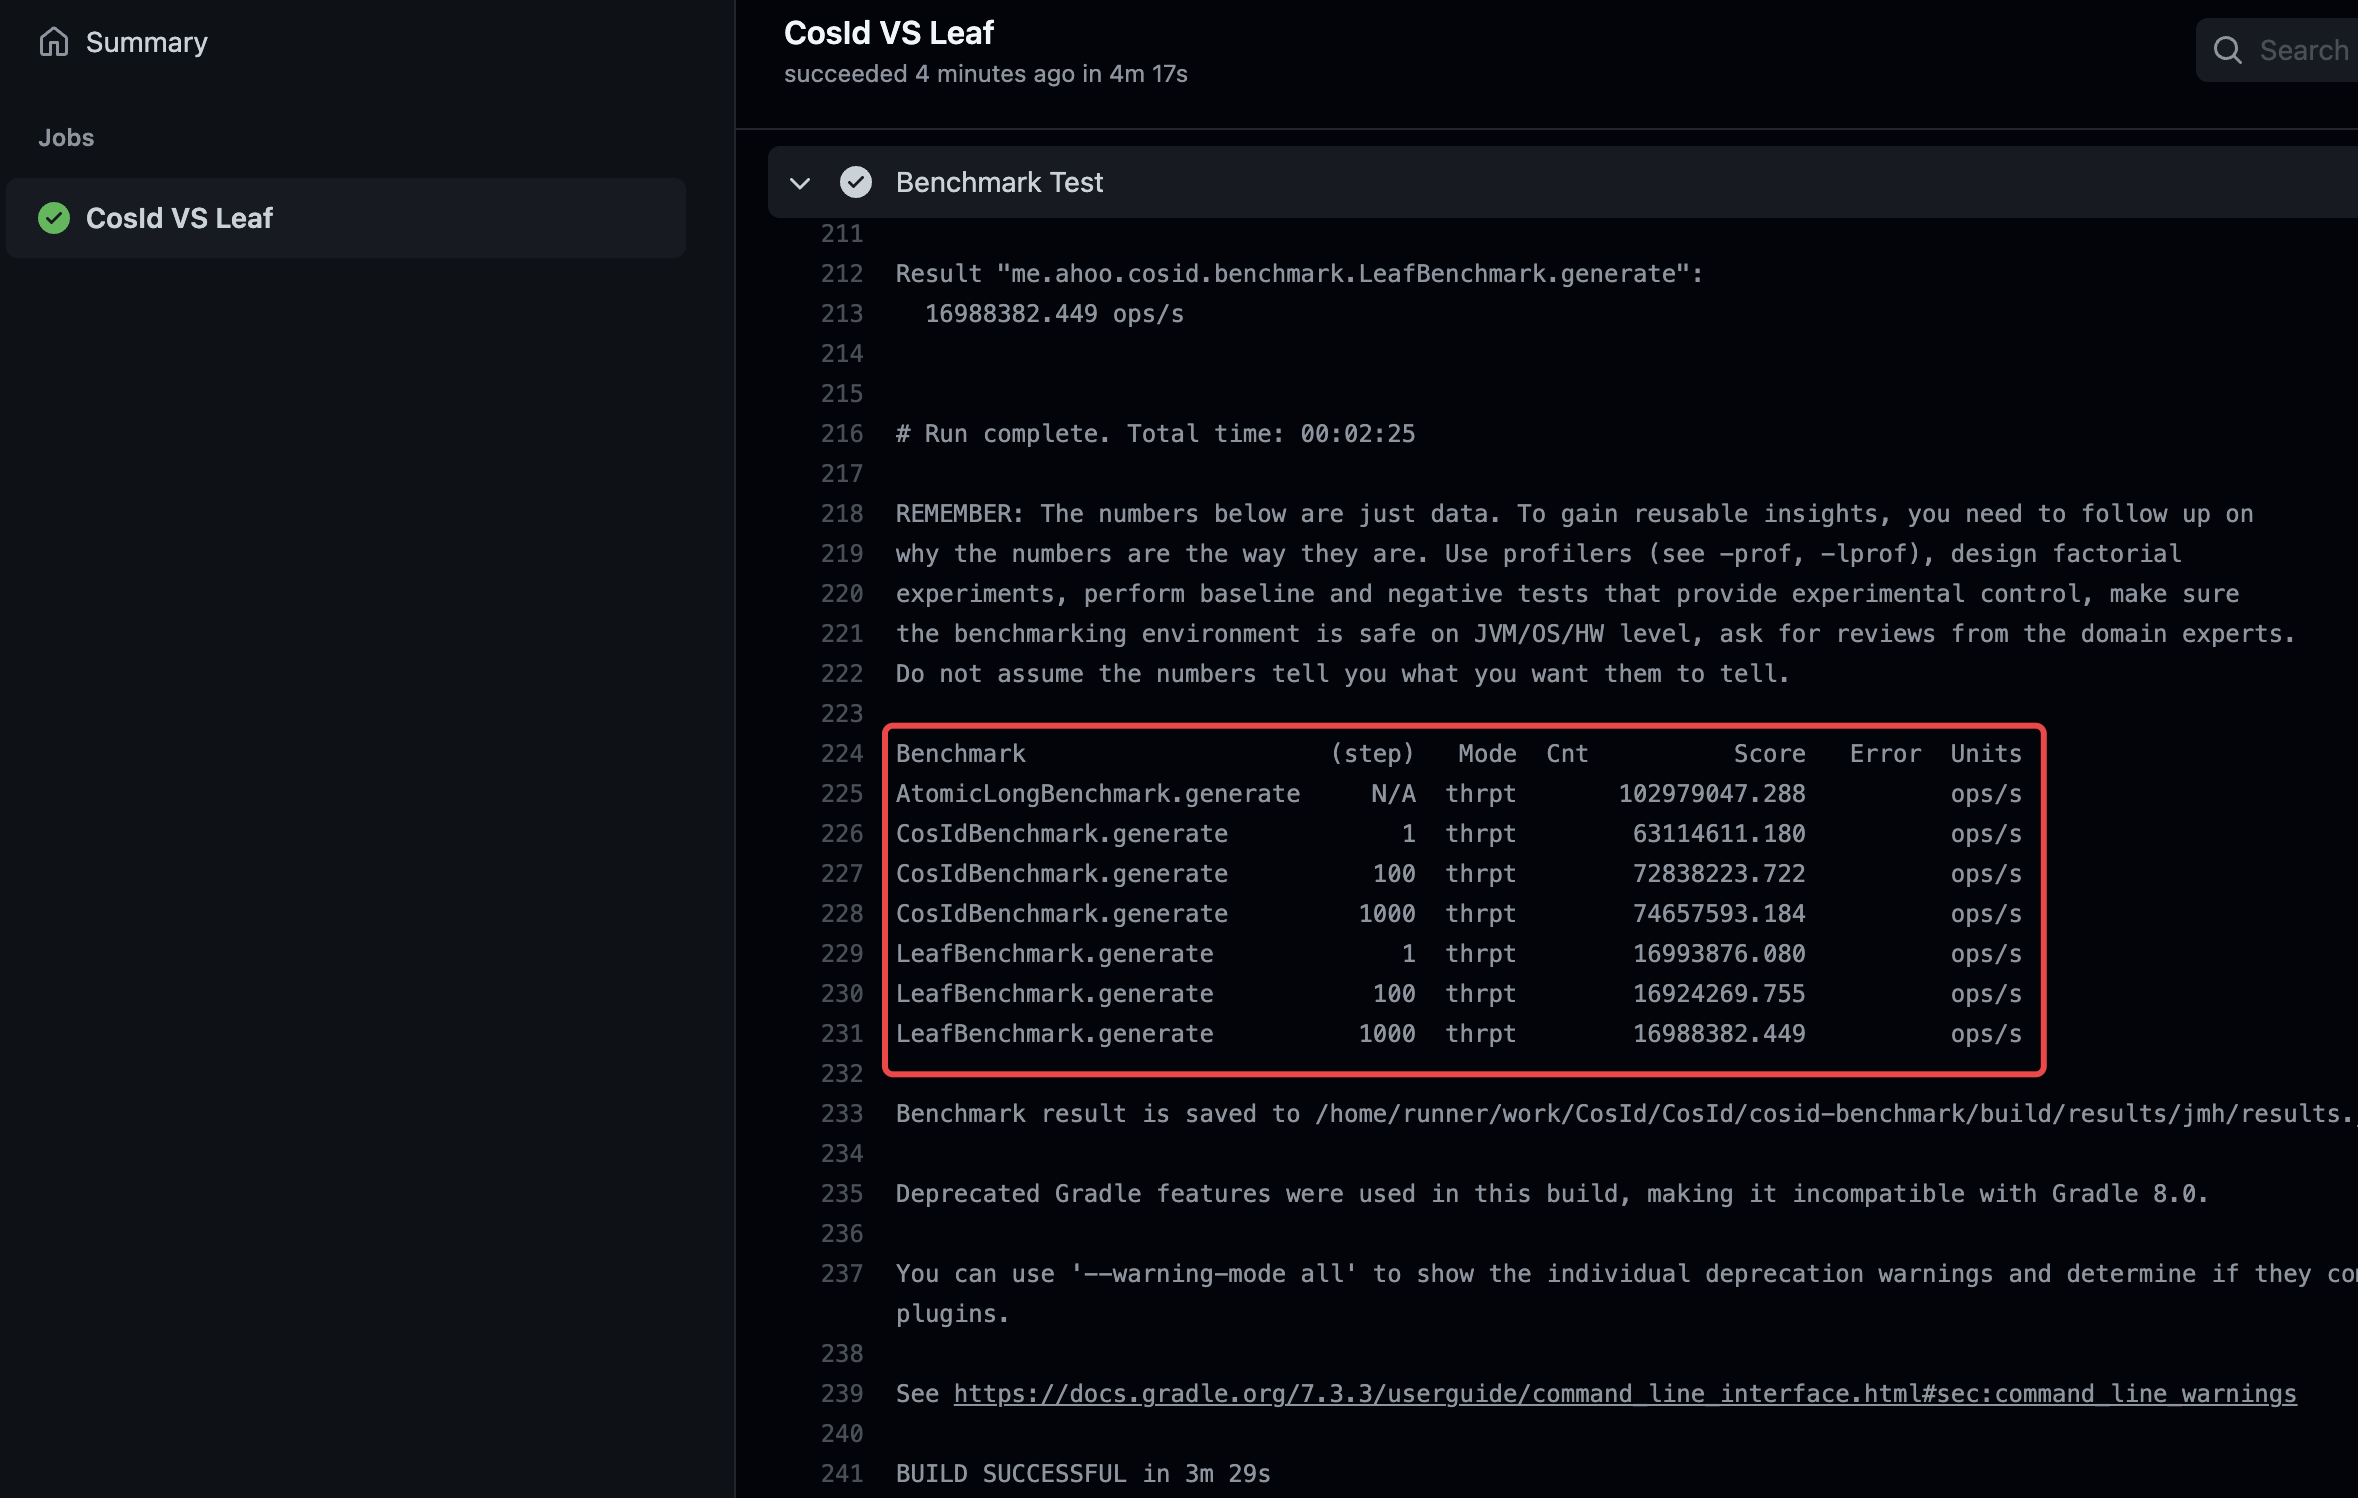The width and height of the screenshot is (2358, 1498).
Task: Click log line number 212
Action: (842, 274)
